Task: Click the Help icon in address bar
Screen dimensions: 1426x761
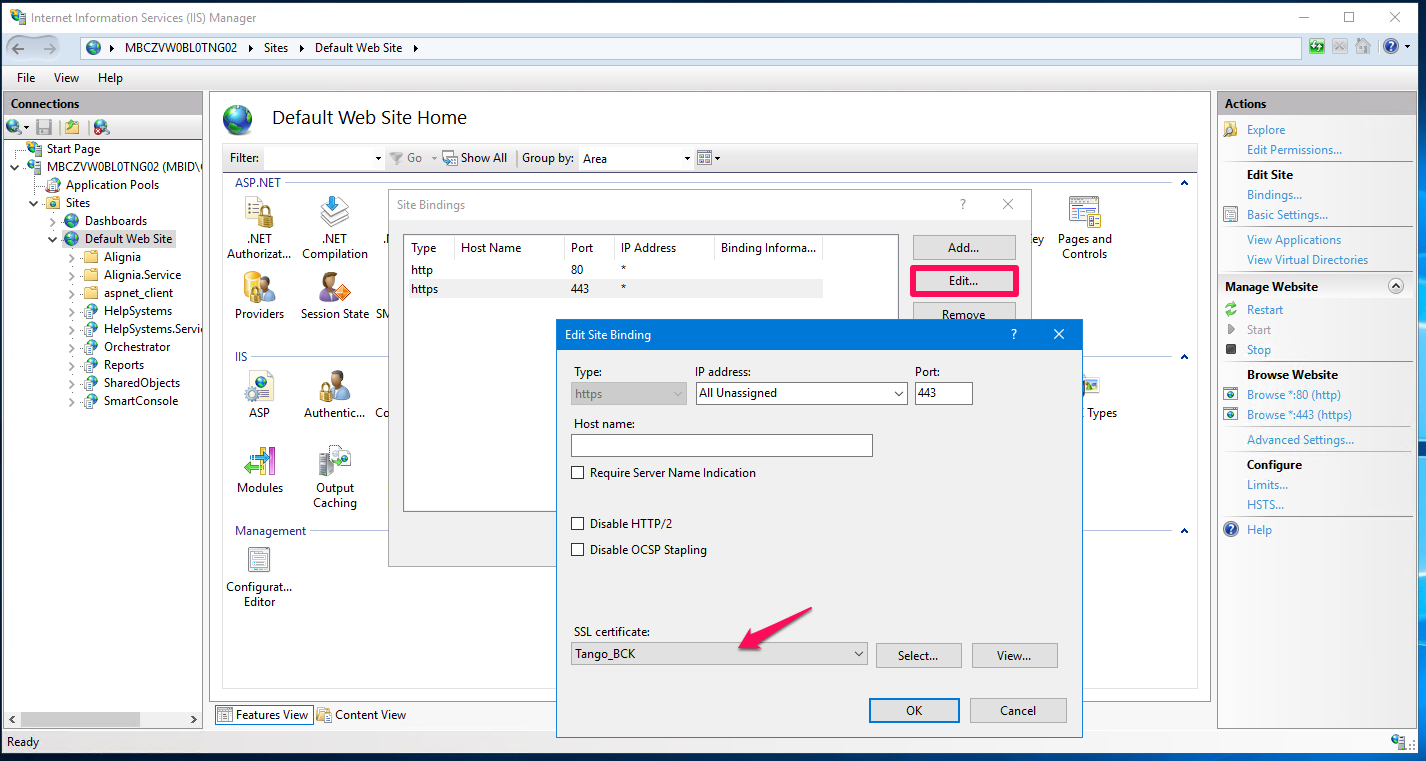Action: (1389, 47)
